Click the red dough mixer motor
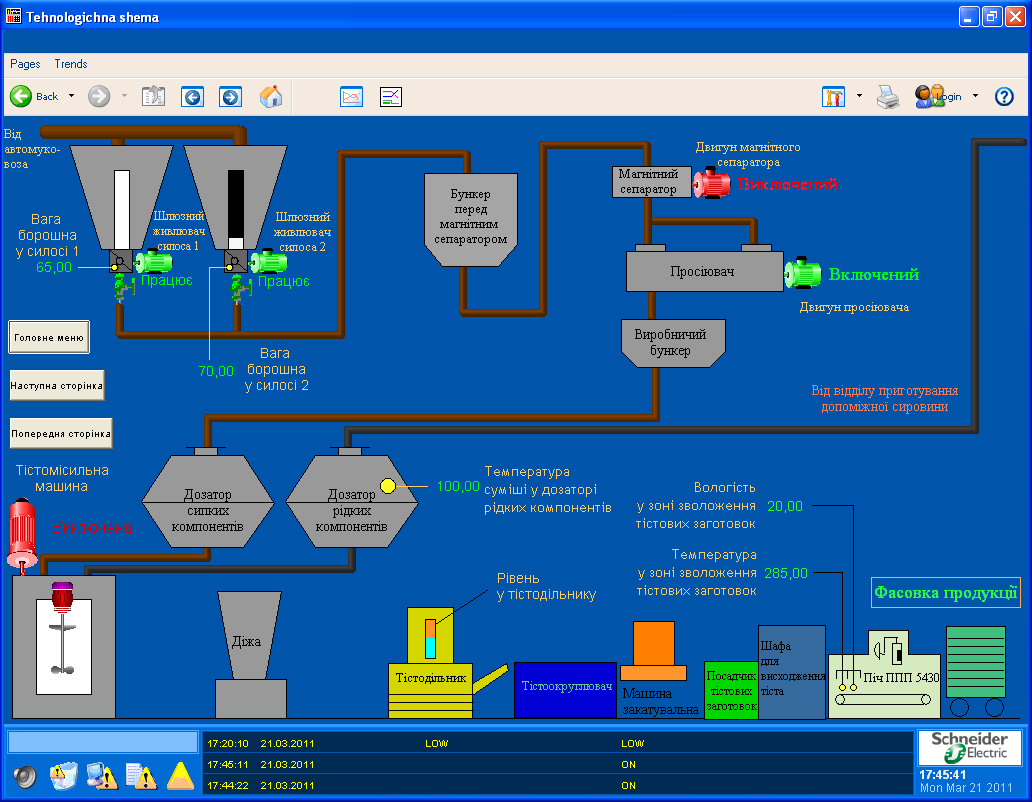Image resolution: width=1032 pixels, height=802 pixels. pos(22,534)
